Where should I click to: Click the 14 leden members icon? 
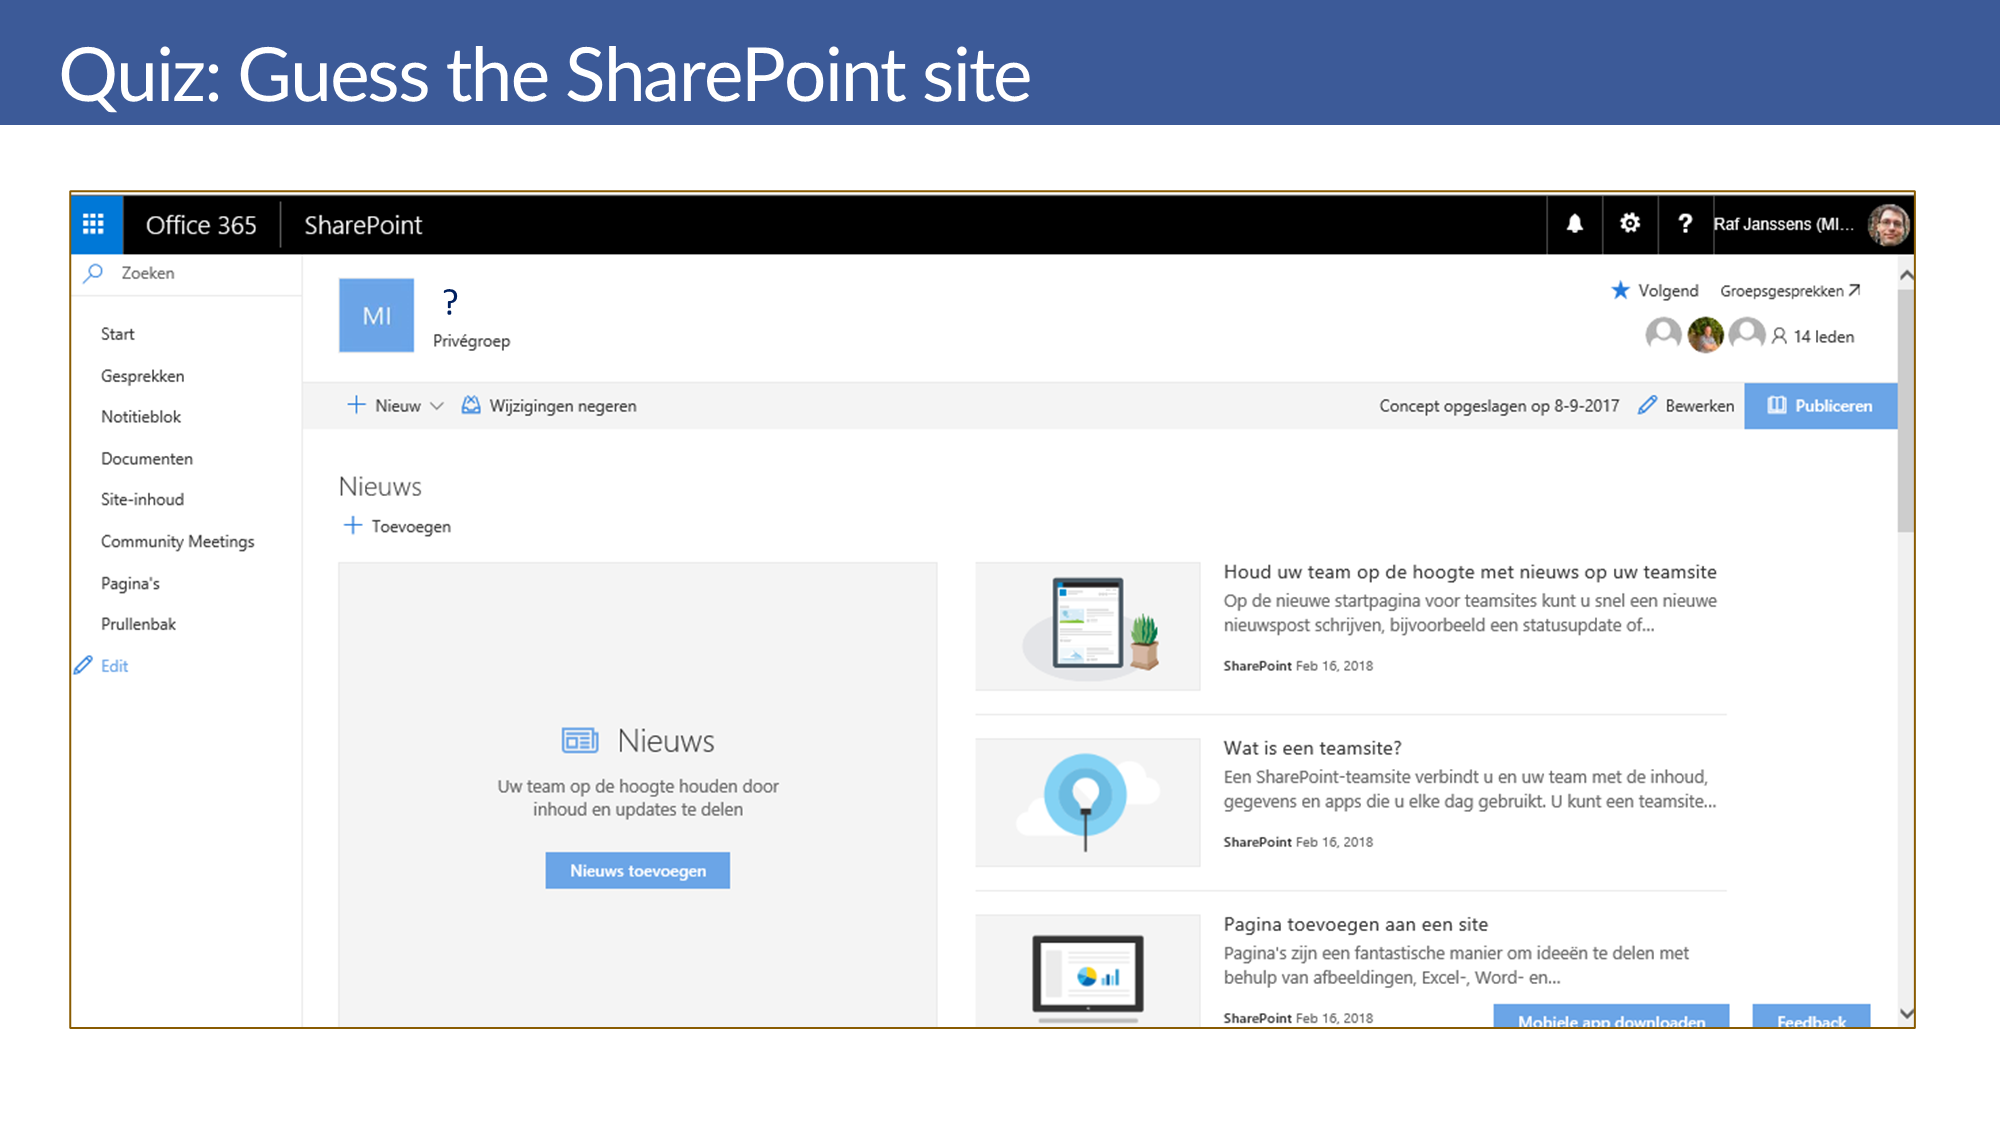[1780, 337]
